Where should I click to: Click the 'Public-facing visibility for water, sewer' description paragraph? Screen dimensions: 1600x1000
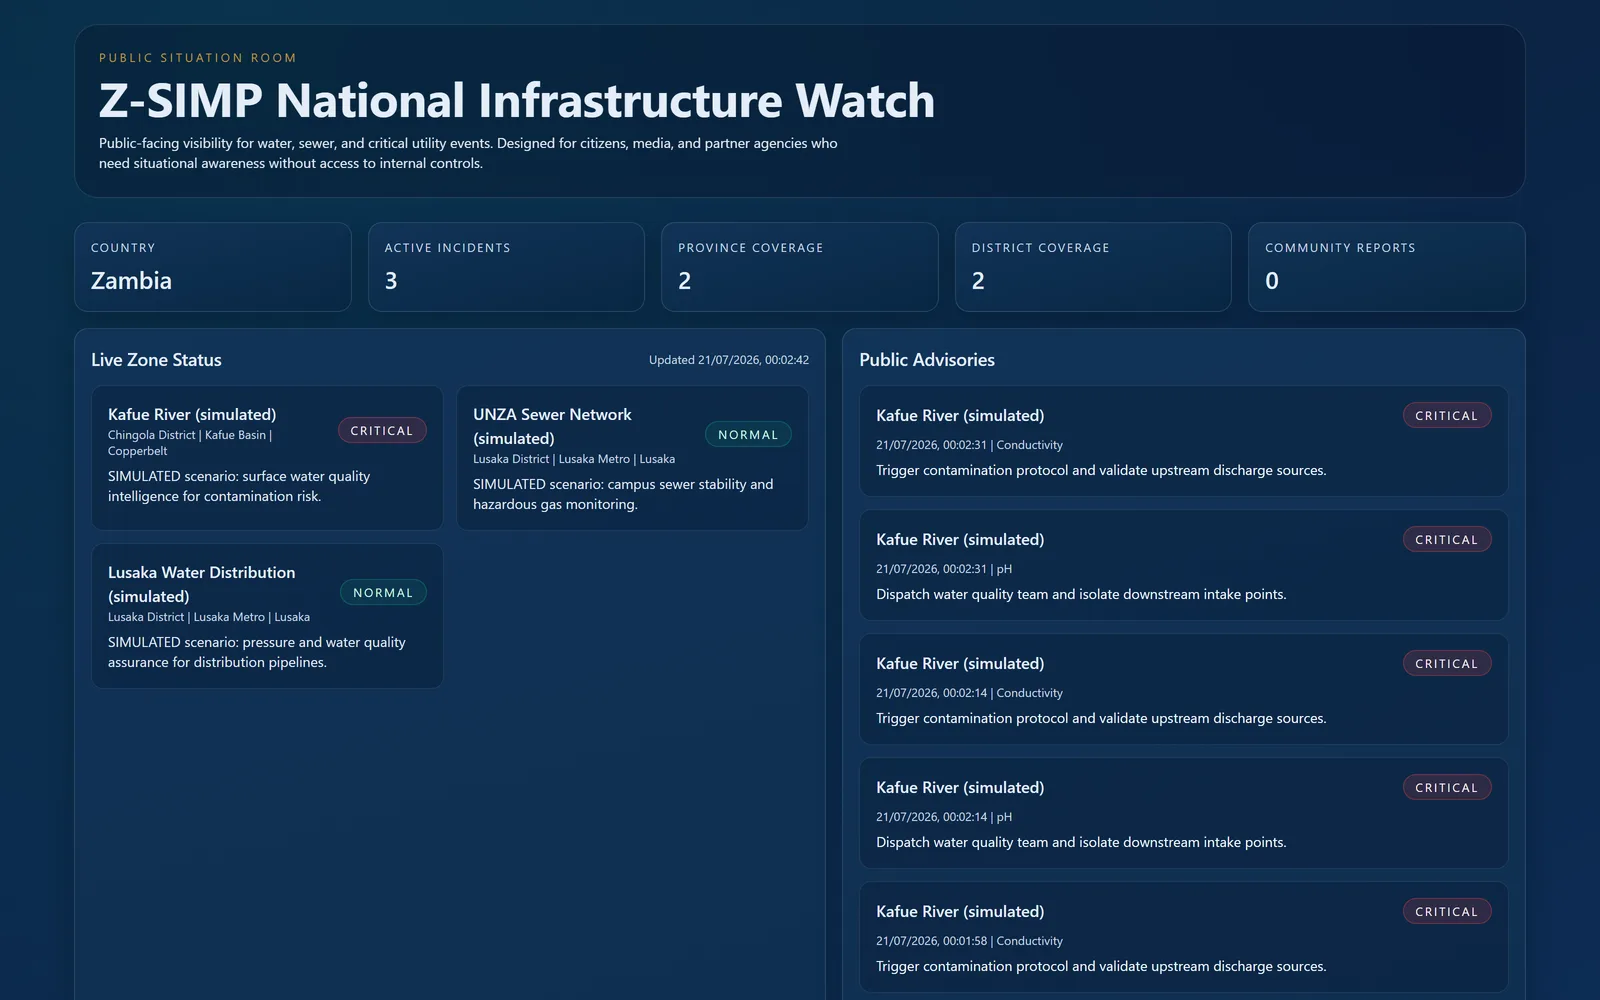point(468,153)
